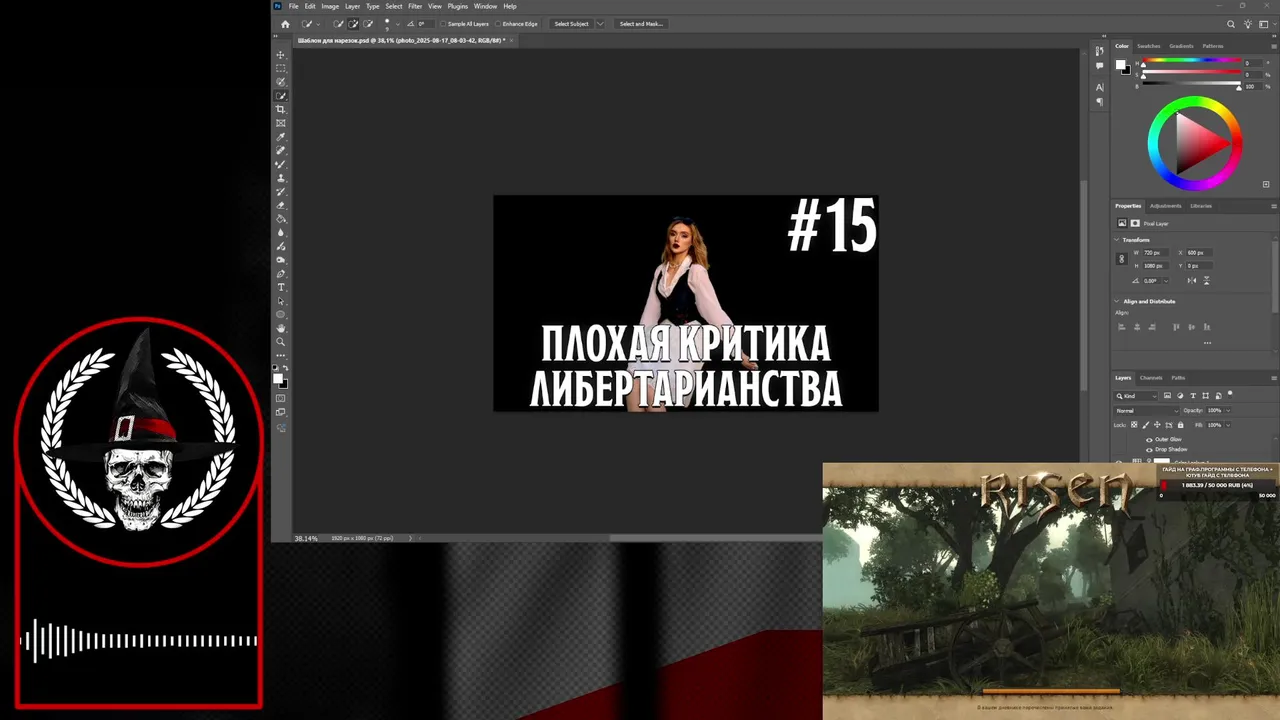Screen dimensions: 1280x720
Task: Choose New selection brush mode
Action: [338, 24]
